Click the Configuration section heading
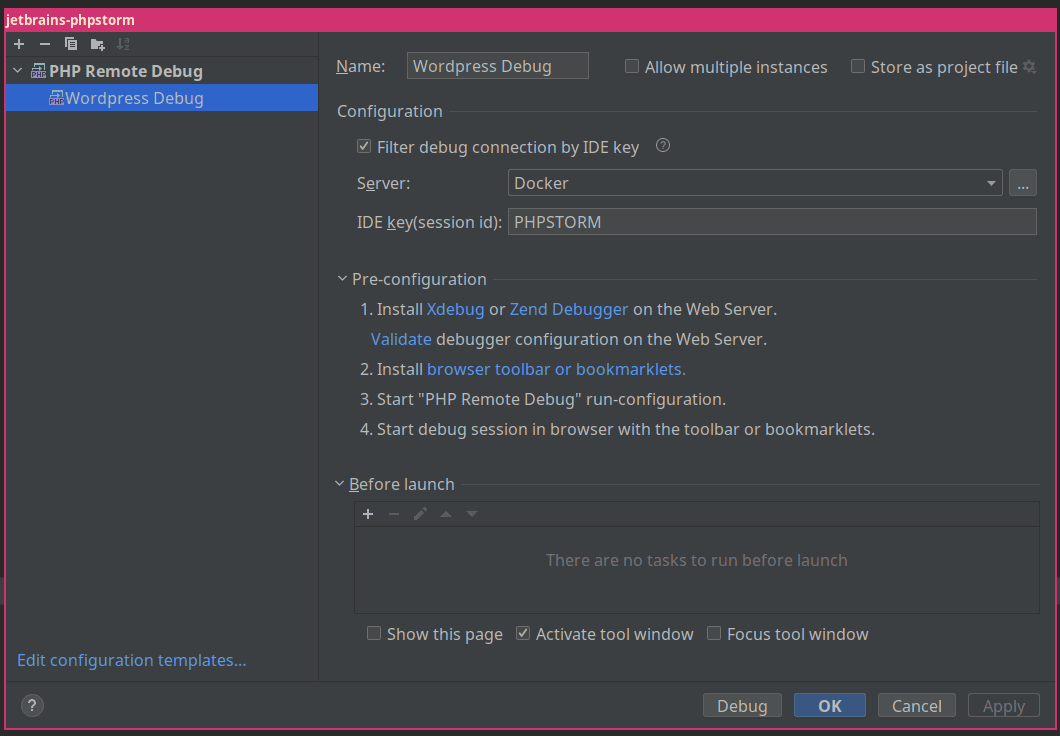1060x736 pixels. (x=389, y=112)
